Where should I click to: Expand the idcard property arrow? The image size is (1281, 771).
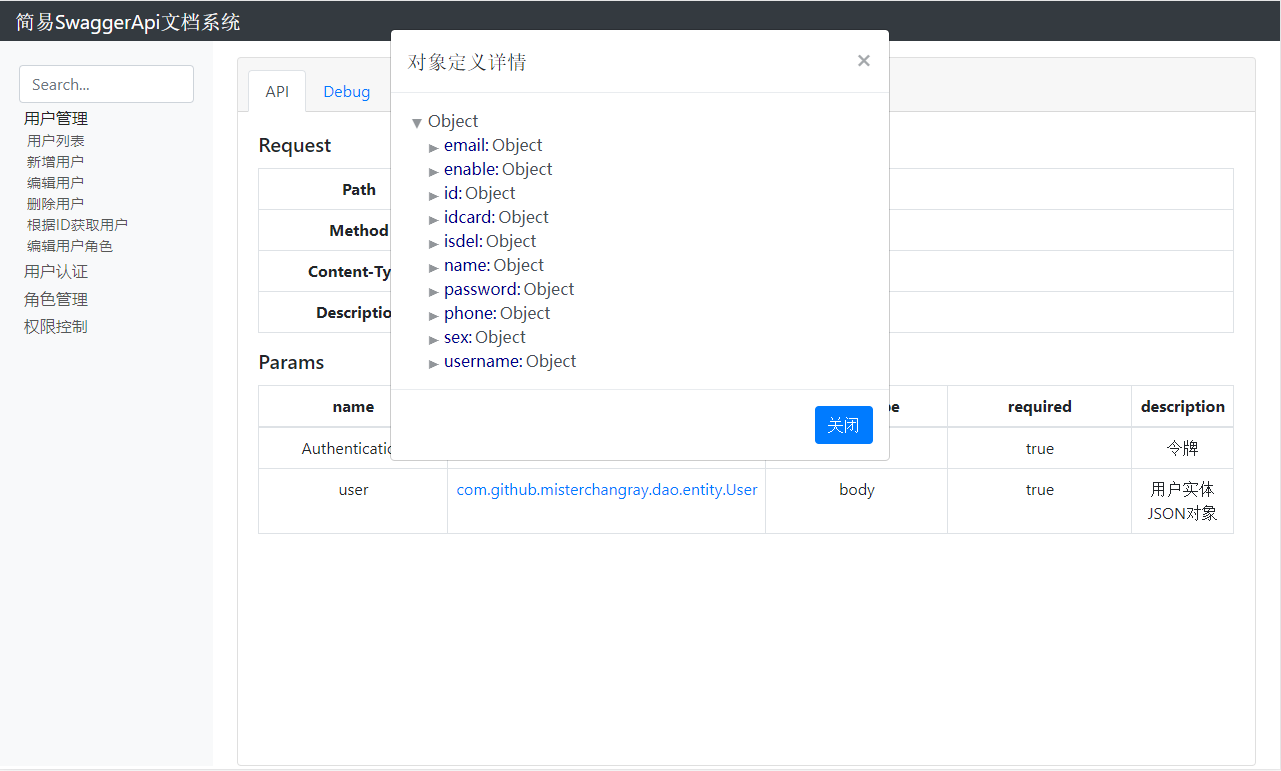click(434, 219)
